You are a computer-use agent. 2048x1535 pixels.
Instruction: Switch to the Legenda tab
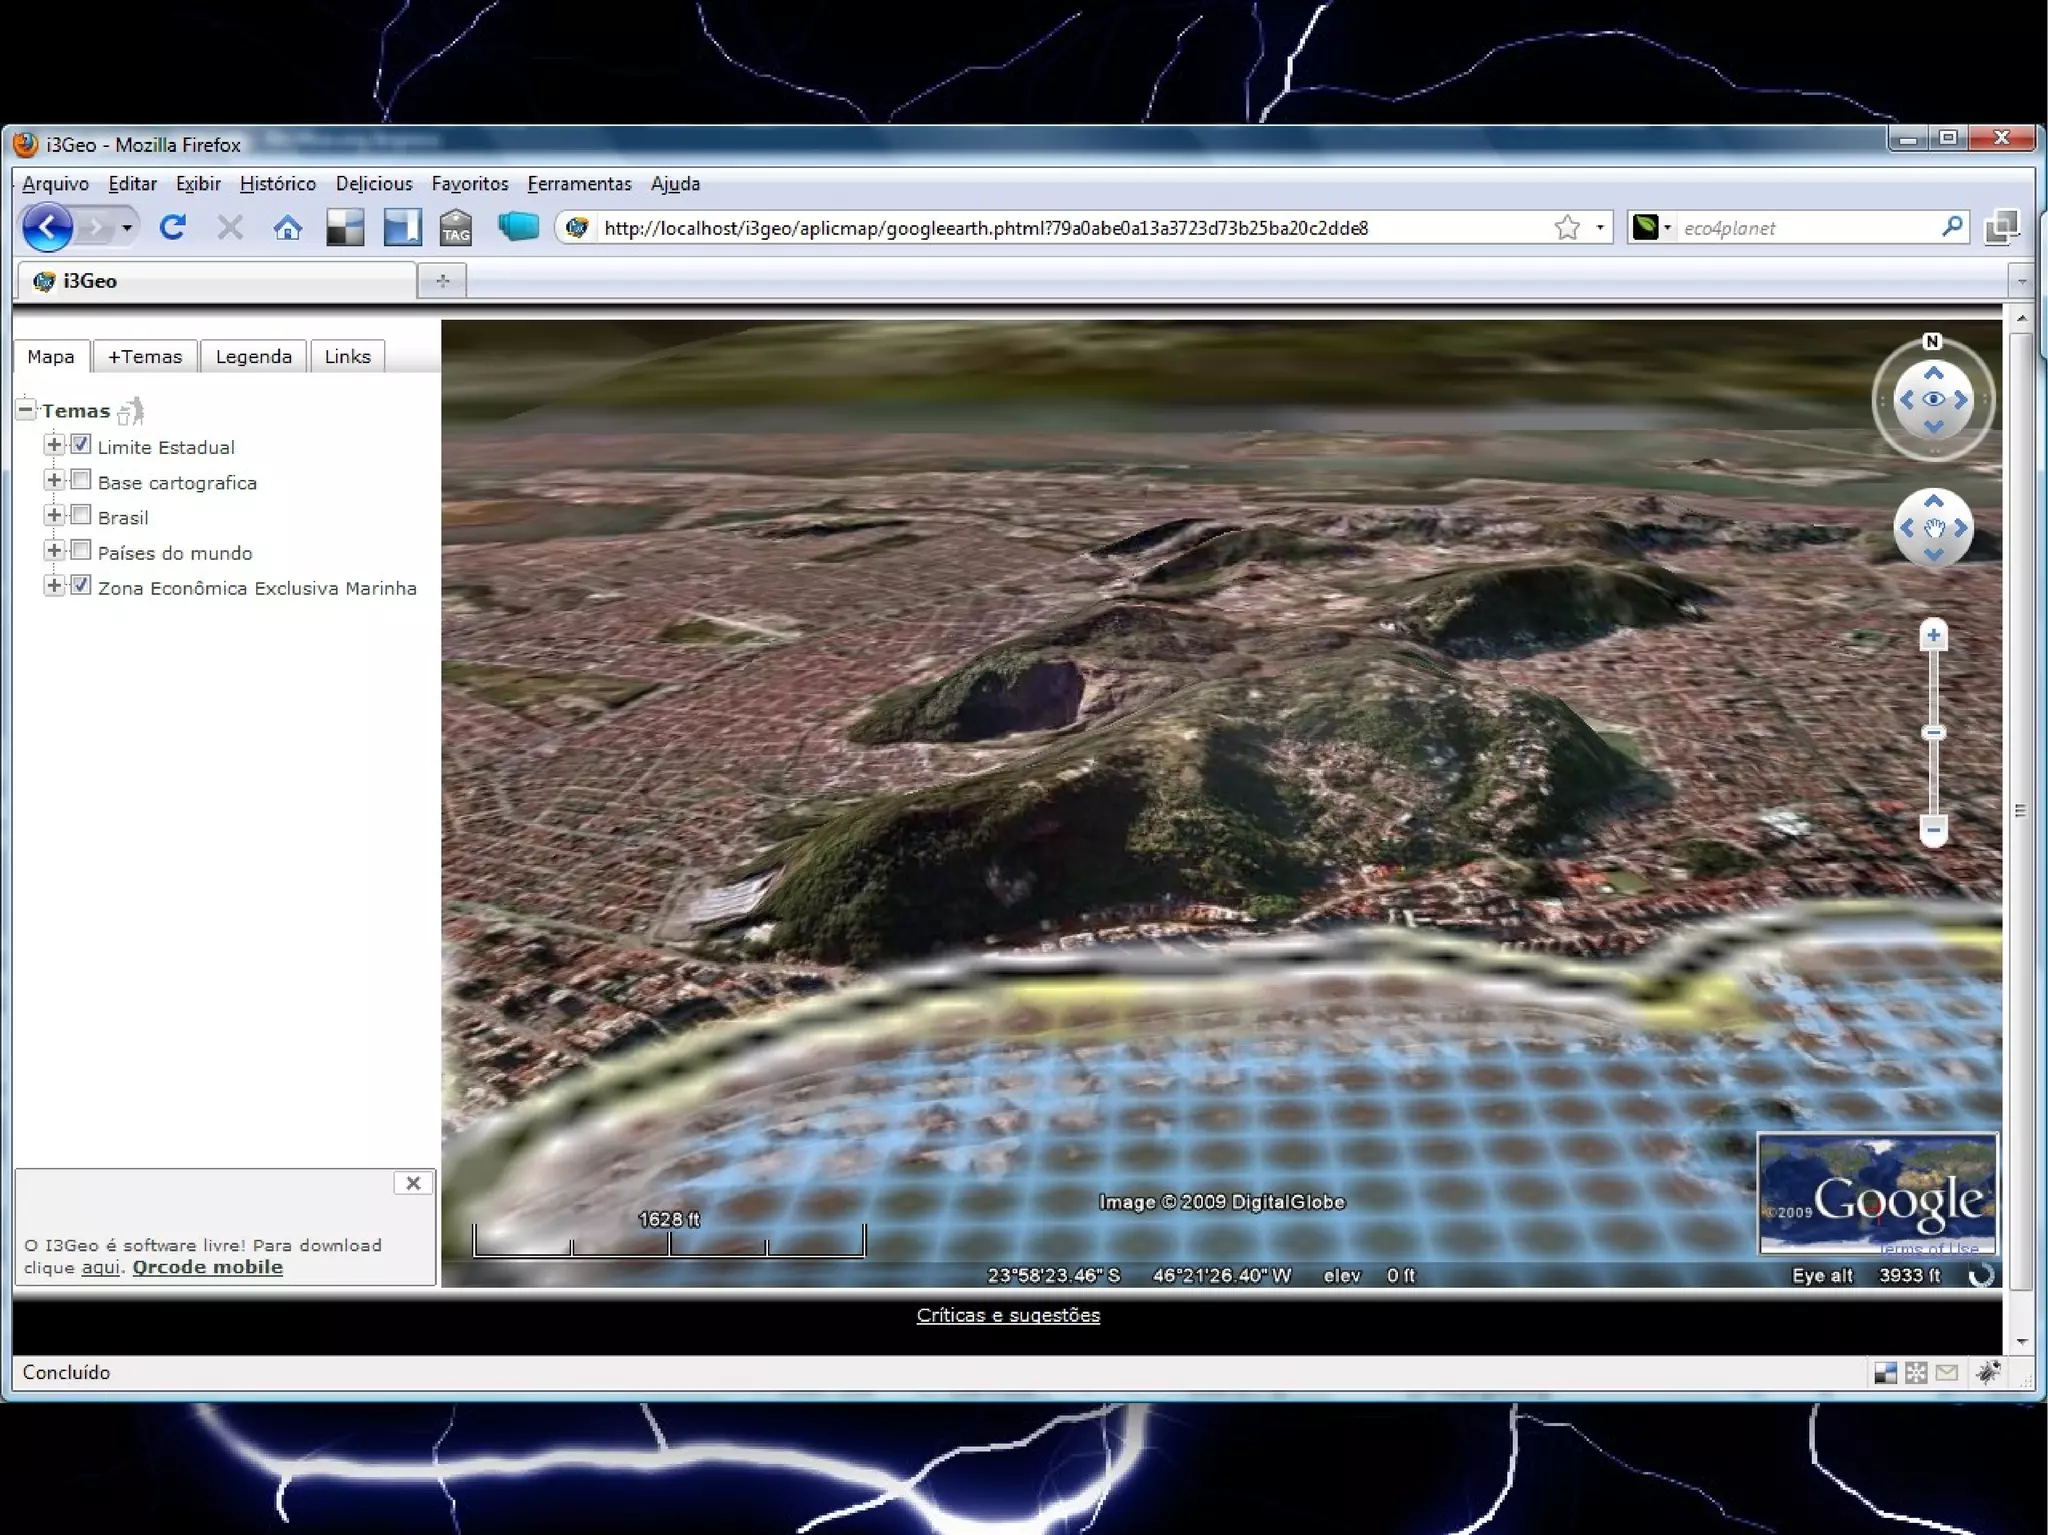pyautogui.click(x=253, y=357)
